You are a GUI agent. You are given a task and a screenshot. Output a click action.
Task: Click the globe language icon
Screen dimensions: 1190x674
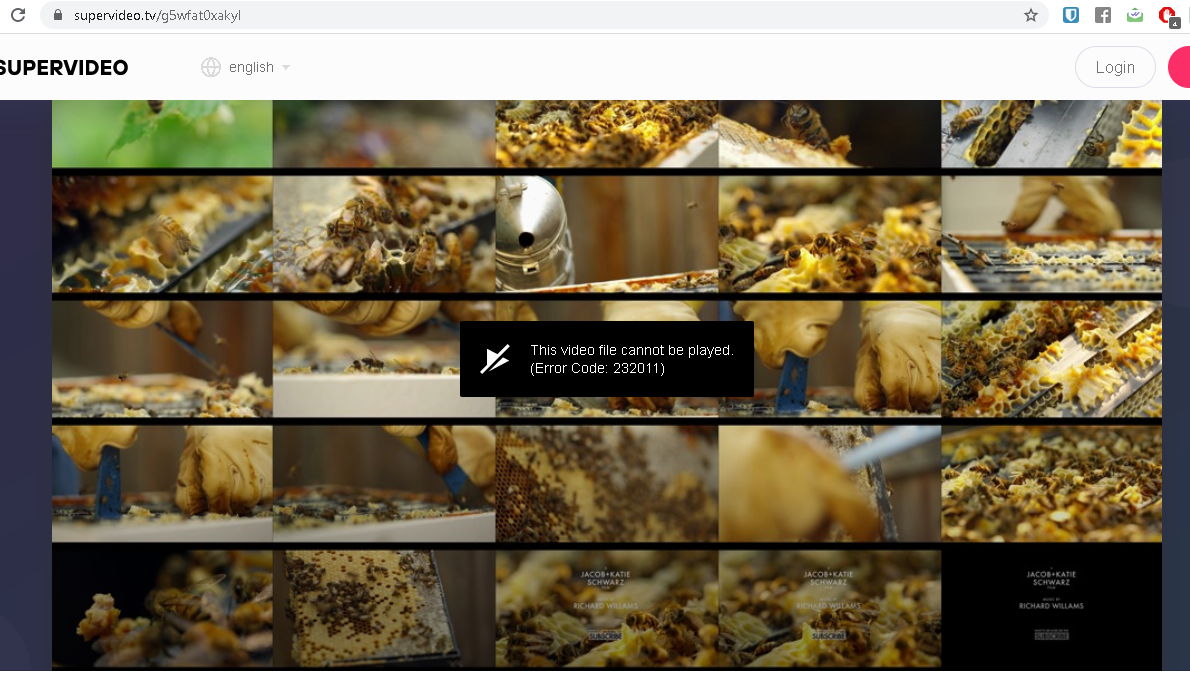pyautogui.click(x=210, y=67)
